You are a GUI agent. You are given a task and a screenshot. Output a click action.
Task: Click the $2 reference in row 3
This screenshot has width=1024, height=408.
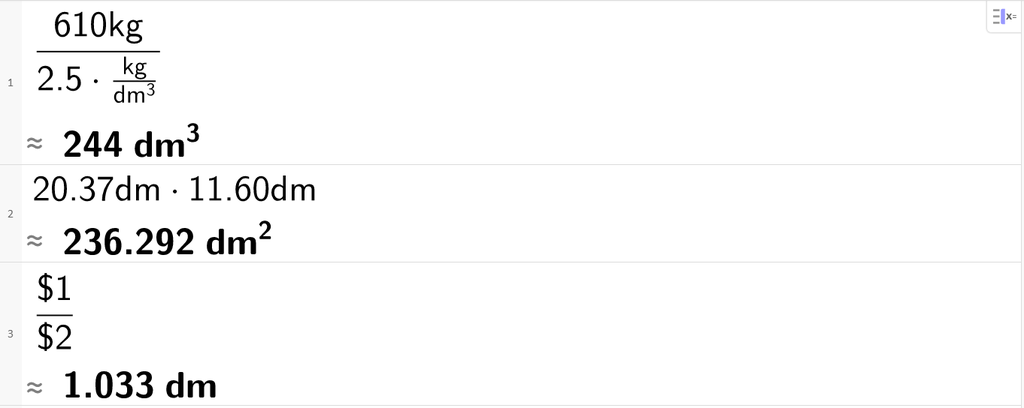(54, 338)
